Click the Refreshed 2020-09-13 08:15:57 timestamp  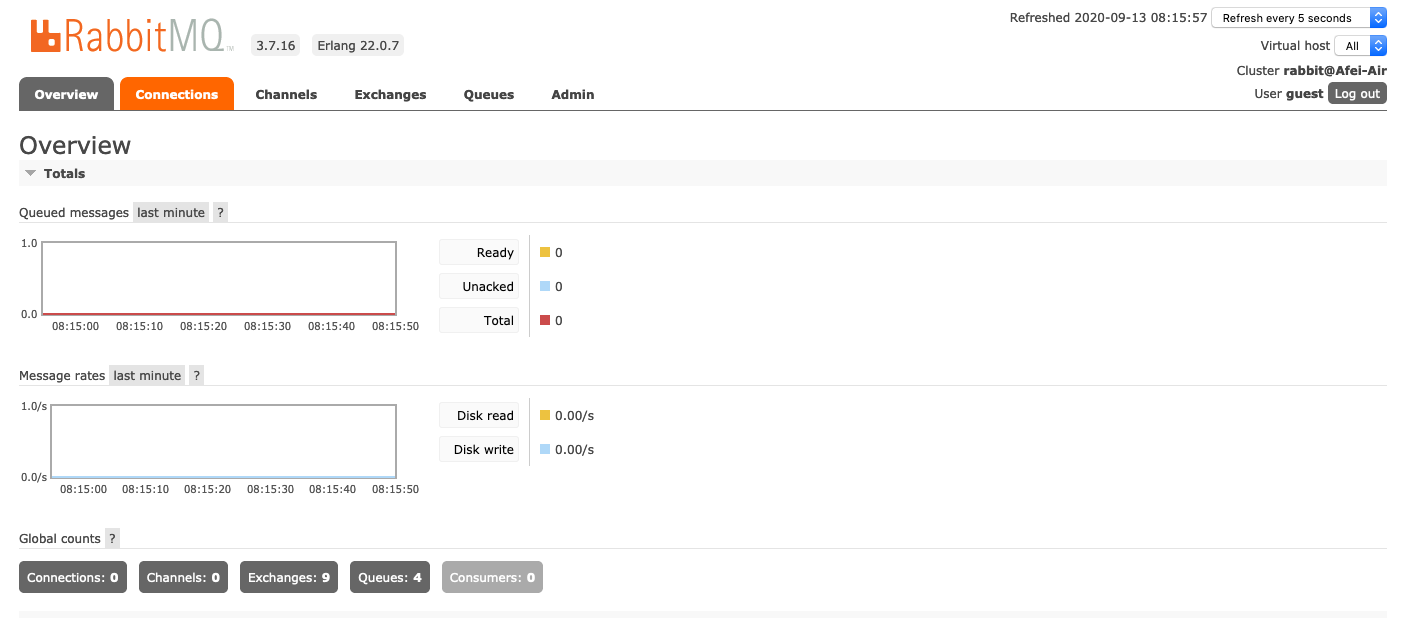point(1108,18)
